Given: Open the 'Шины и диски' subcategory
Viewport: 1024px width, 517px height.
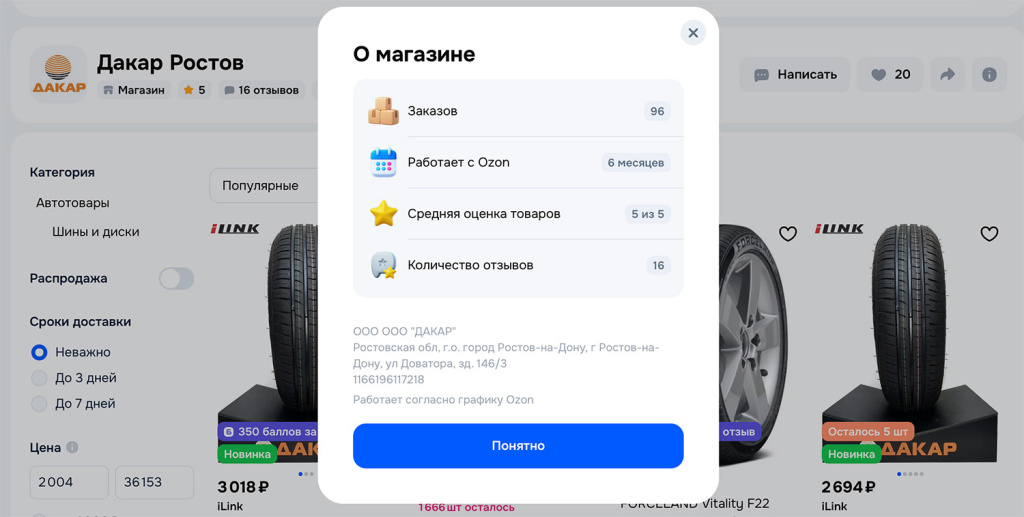Looking at the screenshot, I should 95,232.
